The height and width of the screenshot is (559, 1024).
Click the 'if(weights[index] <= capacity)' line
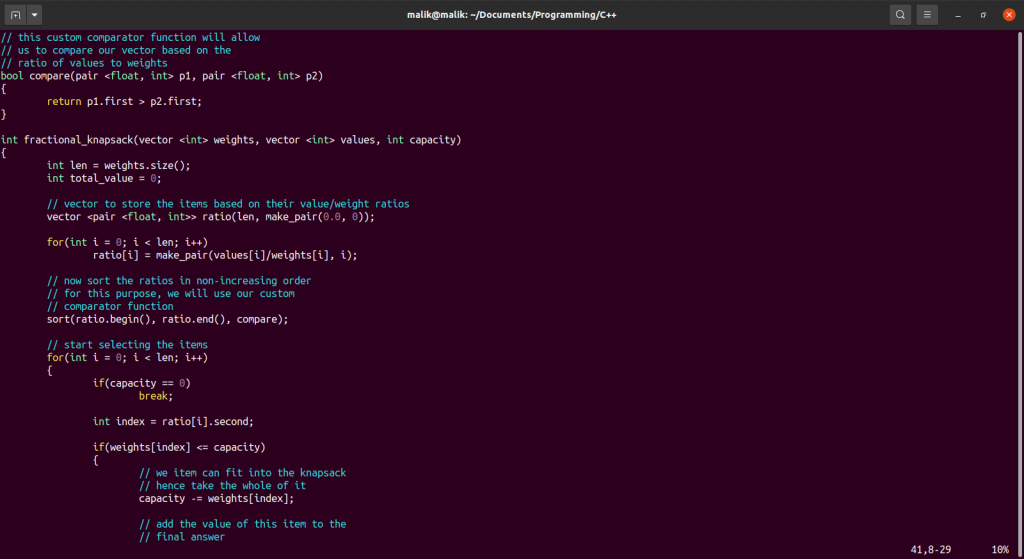179,447
